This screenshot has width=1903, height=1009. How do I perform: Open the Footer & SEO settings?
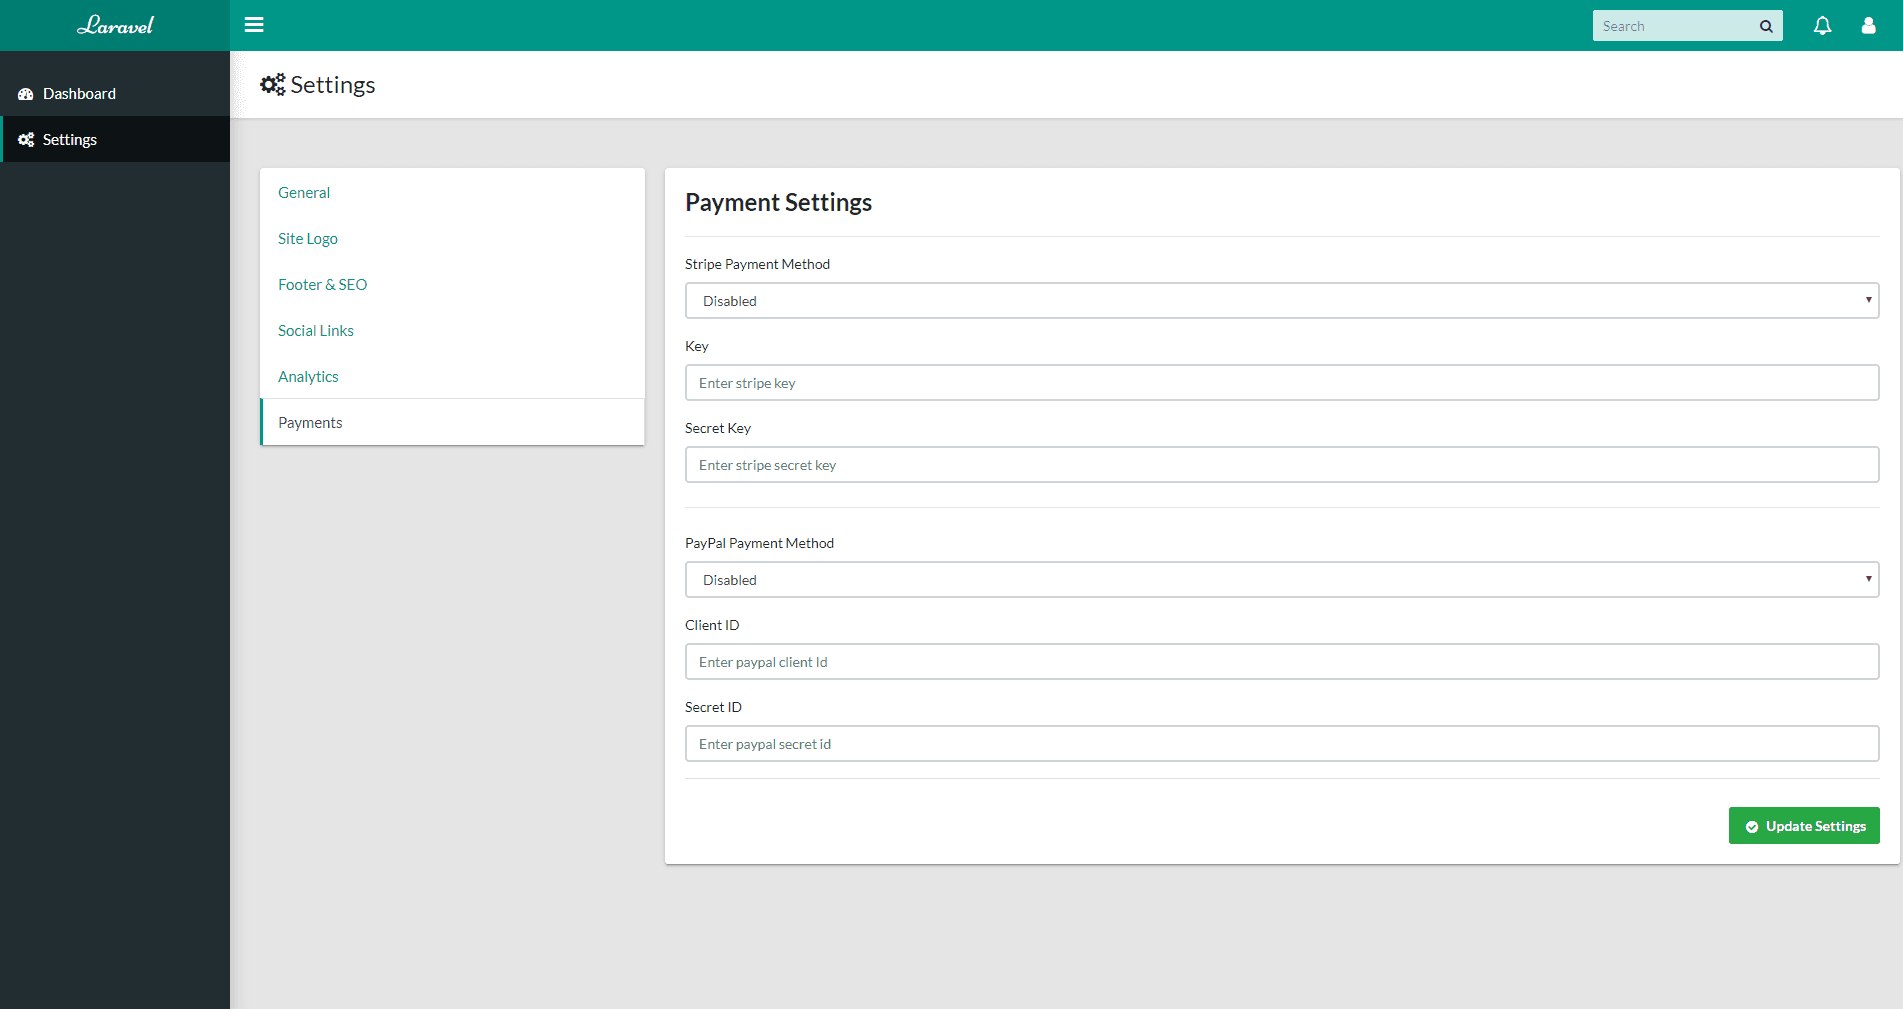tap(322, 284)
